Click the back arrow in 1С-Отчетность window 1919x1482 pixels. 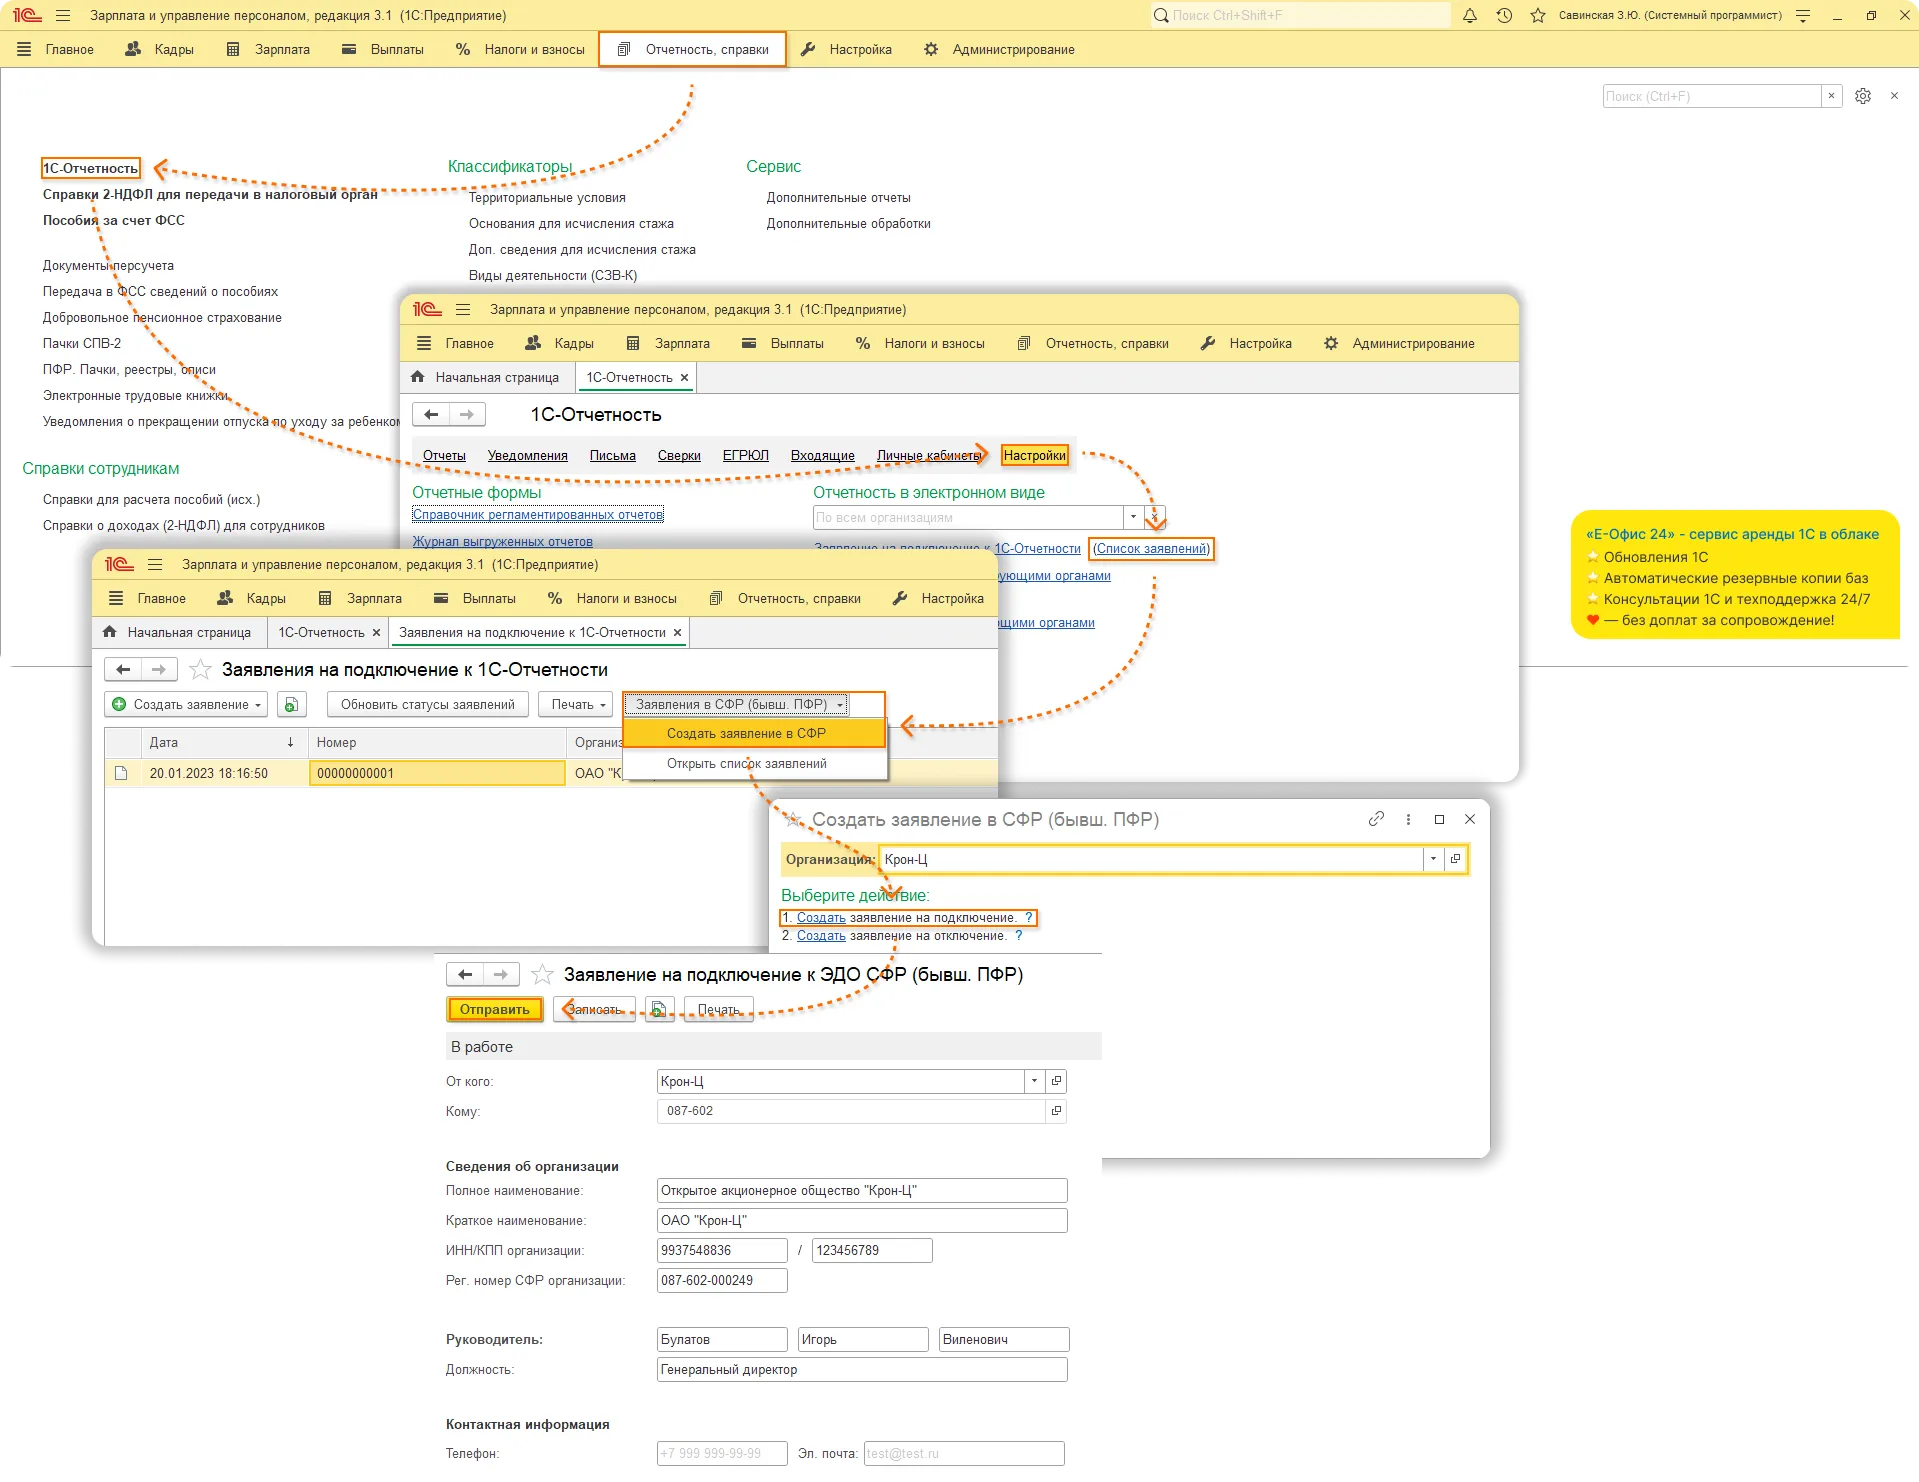click(431, 414)
